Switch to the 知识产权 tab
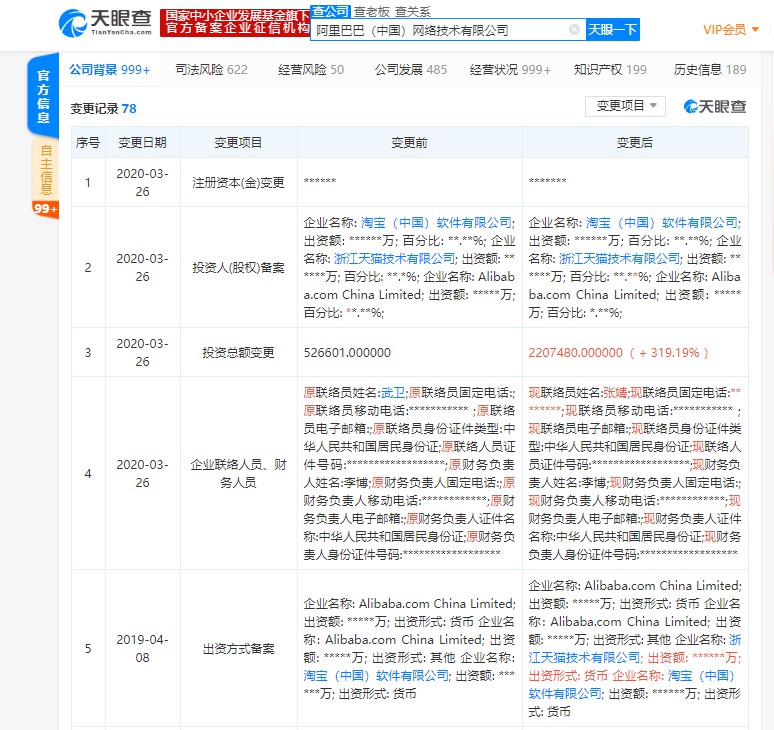 pyautogui.click(x=610, y=70)
